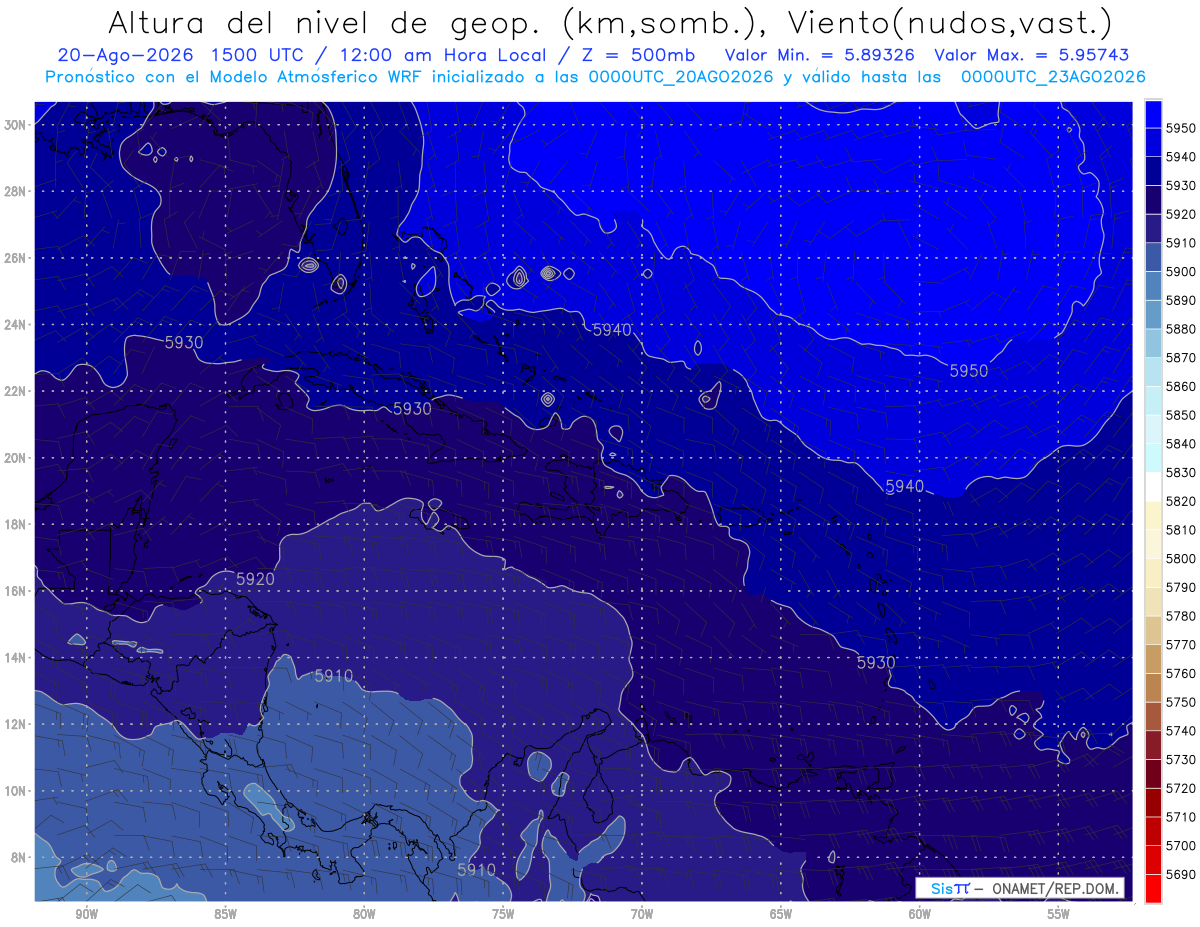Click the '28N' latitude axis label
Screen dimensions: 1200x927
[17, 191]
